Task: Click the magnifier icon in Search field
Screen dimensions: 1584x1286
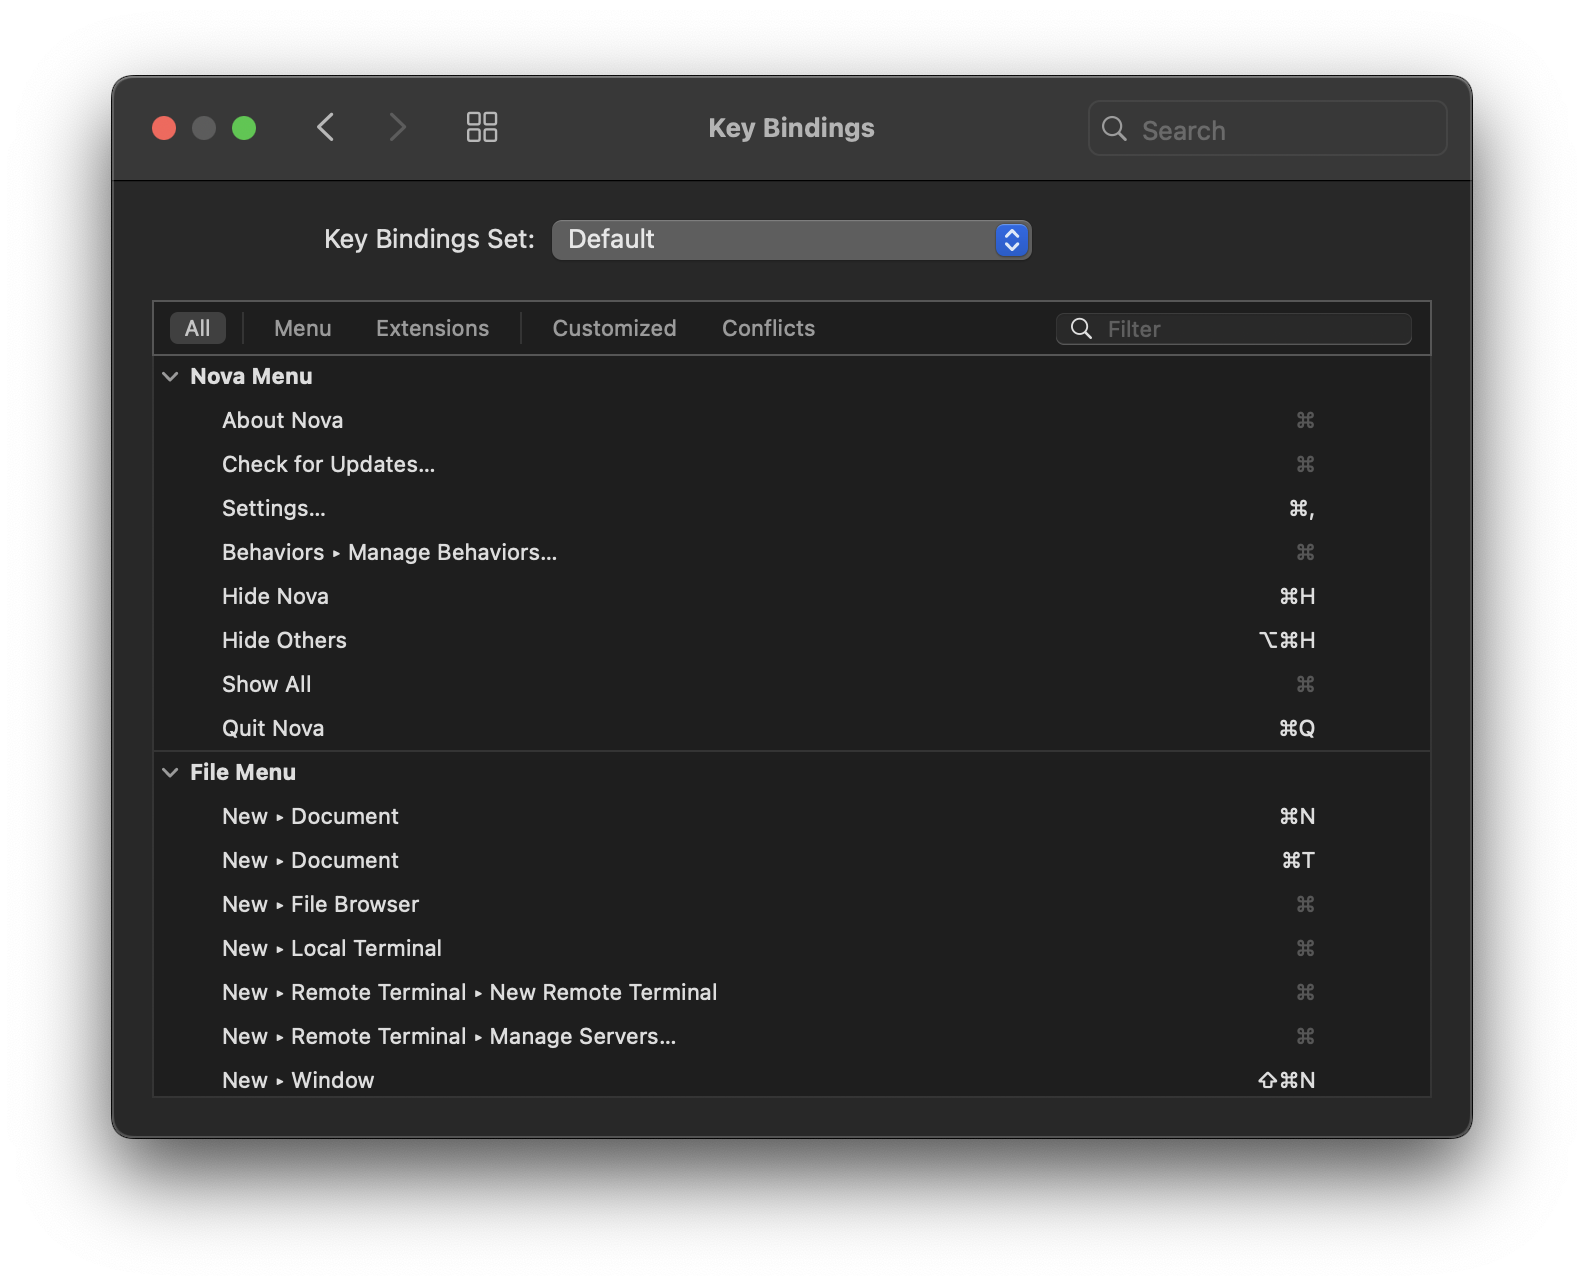Action: [x=1114, y=129]
